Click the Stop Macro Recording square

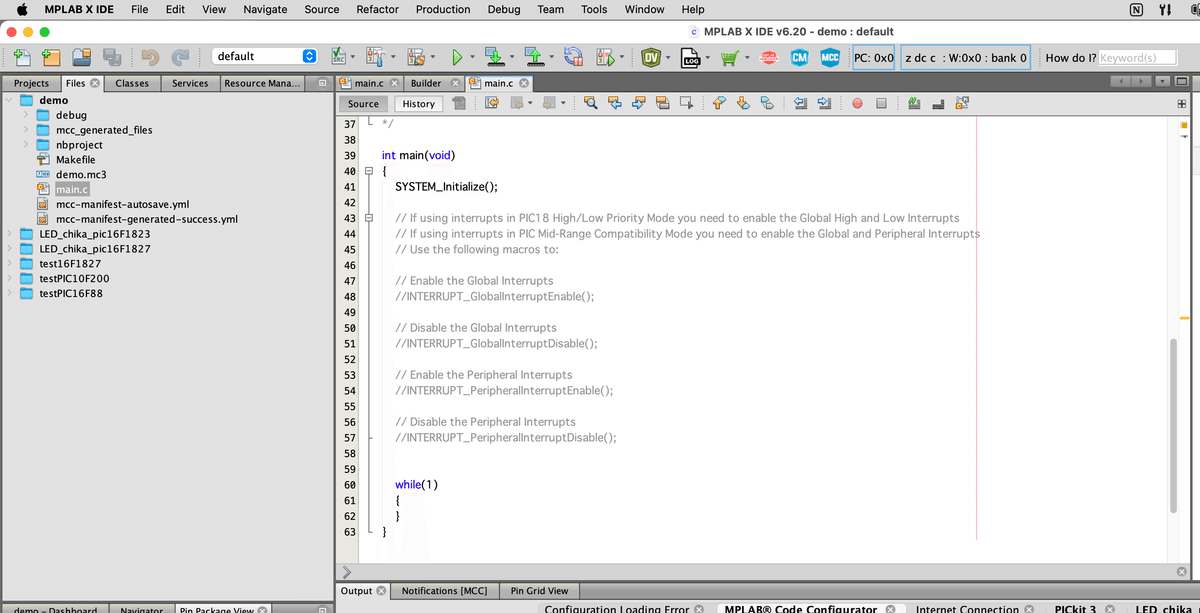[x=882, y=103]
